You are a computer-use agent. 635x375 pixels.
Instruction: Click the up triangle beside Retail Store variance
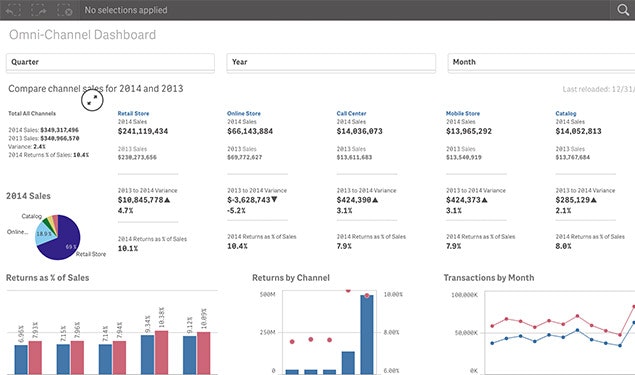[x=167, y=200]
